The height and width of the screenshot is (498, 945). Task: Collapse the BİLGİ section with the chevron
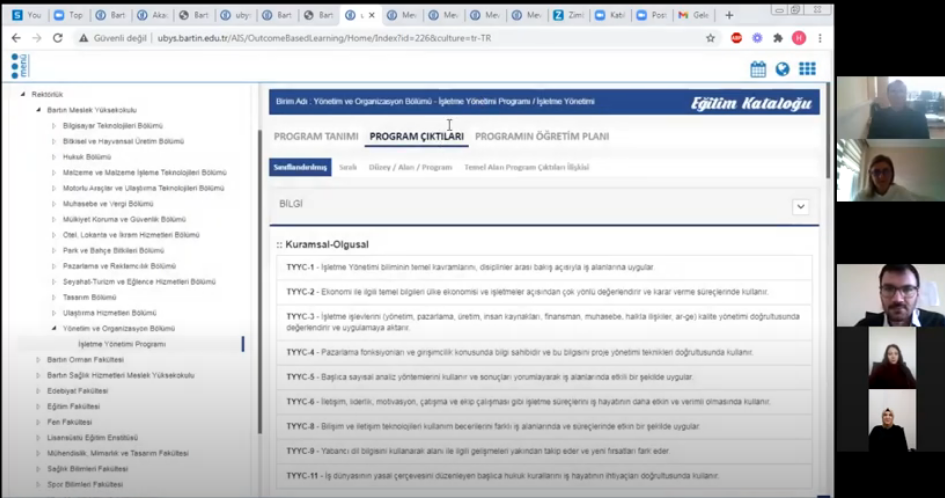[800, 206]
